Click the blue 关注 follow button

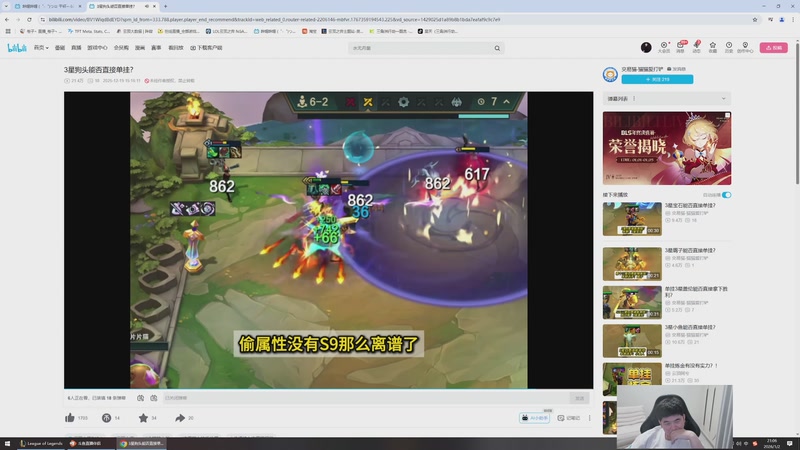click(657, 79)
